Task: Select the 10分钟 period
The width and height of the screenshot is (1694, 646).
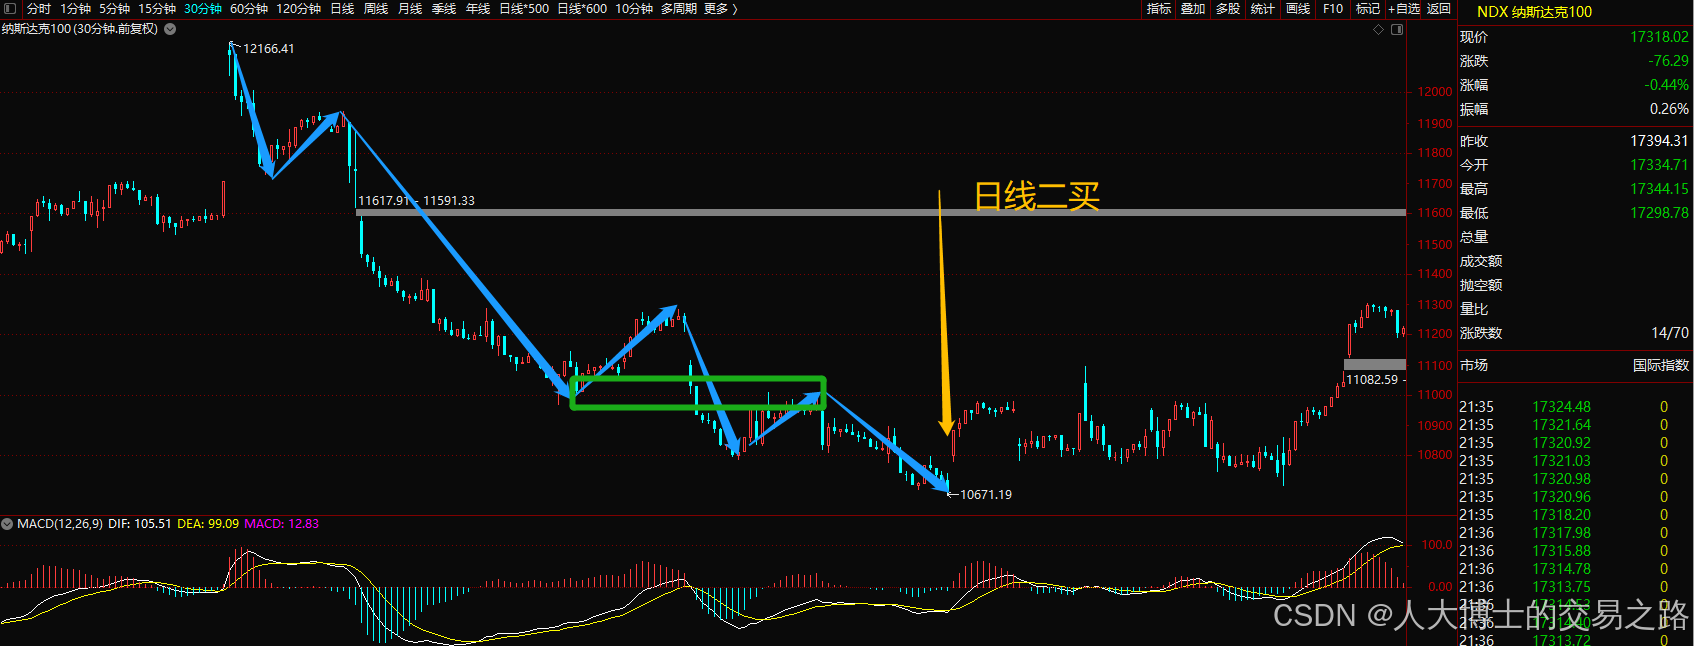Action: tap(634, 9)
